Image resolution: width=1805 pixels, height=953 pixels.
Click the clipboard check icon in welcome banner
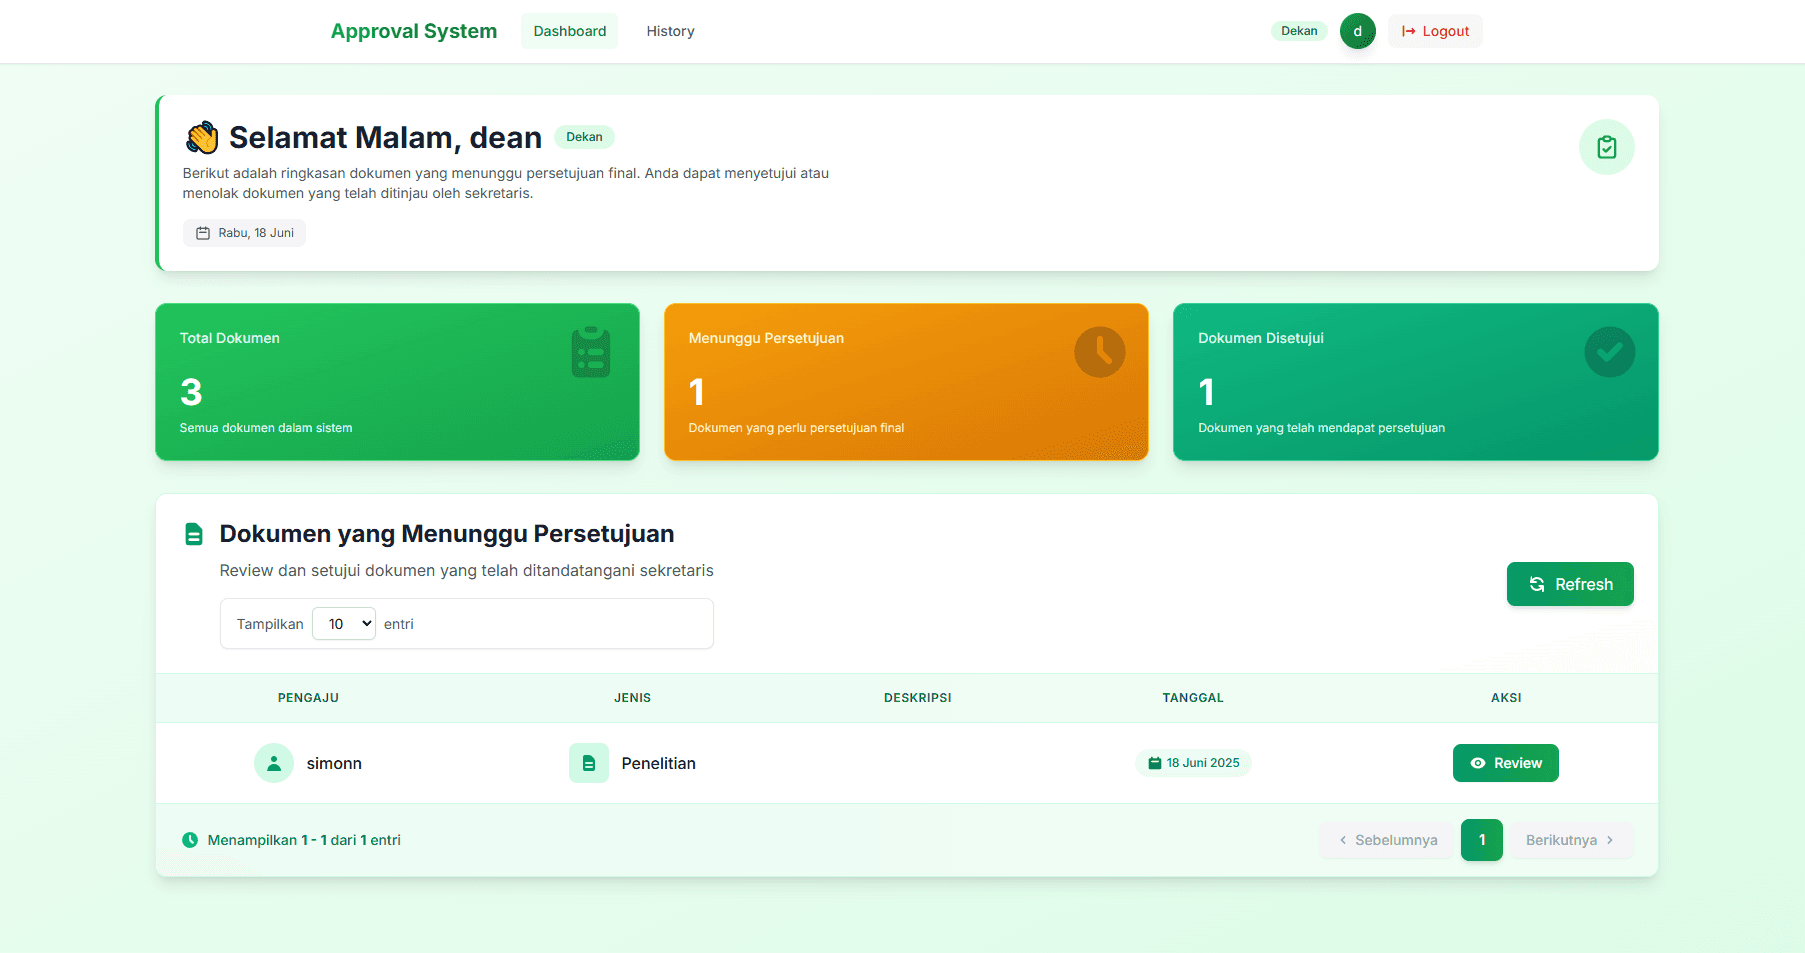(x=1606, y=147)
